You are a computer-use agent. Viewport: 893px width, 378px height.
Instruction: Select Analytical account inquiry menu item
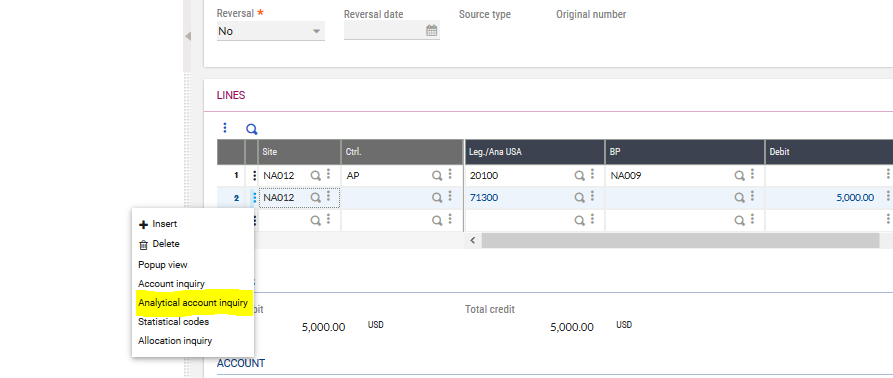click(193, 303)
